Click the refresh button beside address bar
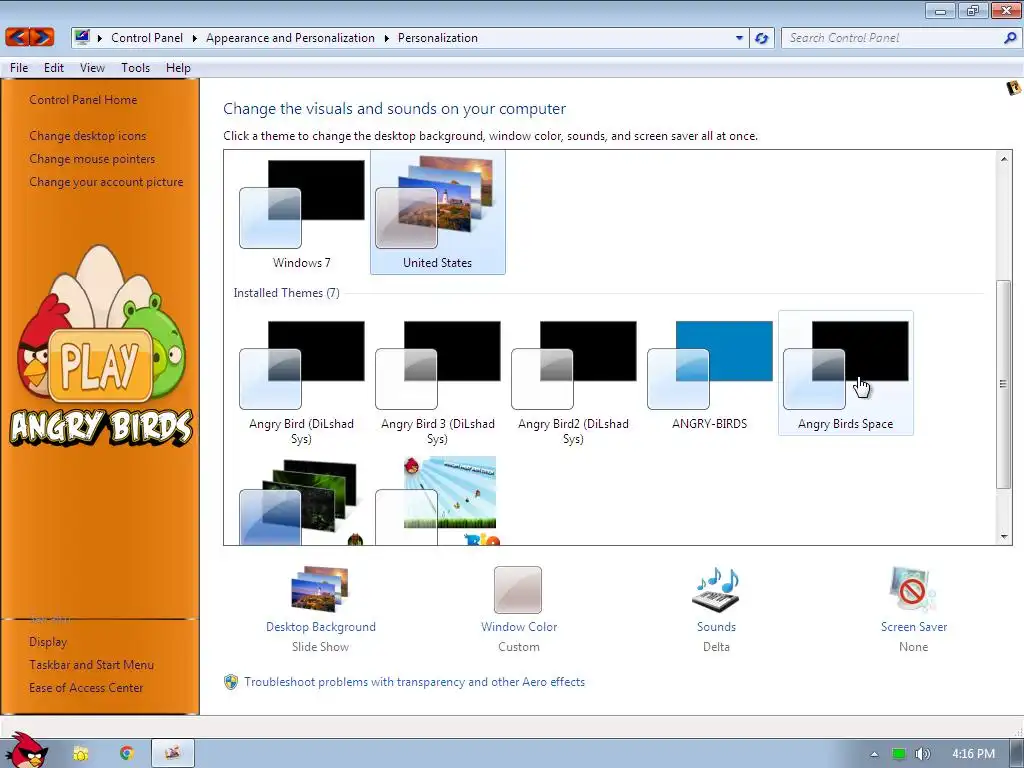This screenshot has height=768, width=1024. click(761, 38)
